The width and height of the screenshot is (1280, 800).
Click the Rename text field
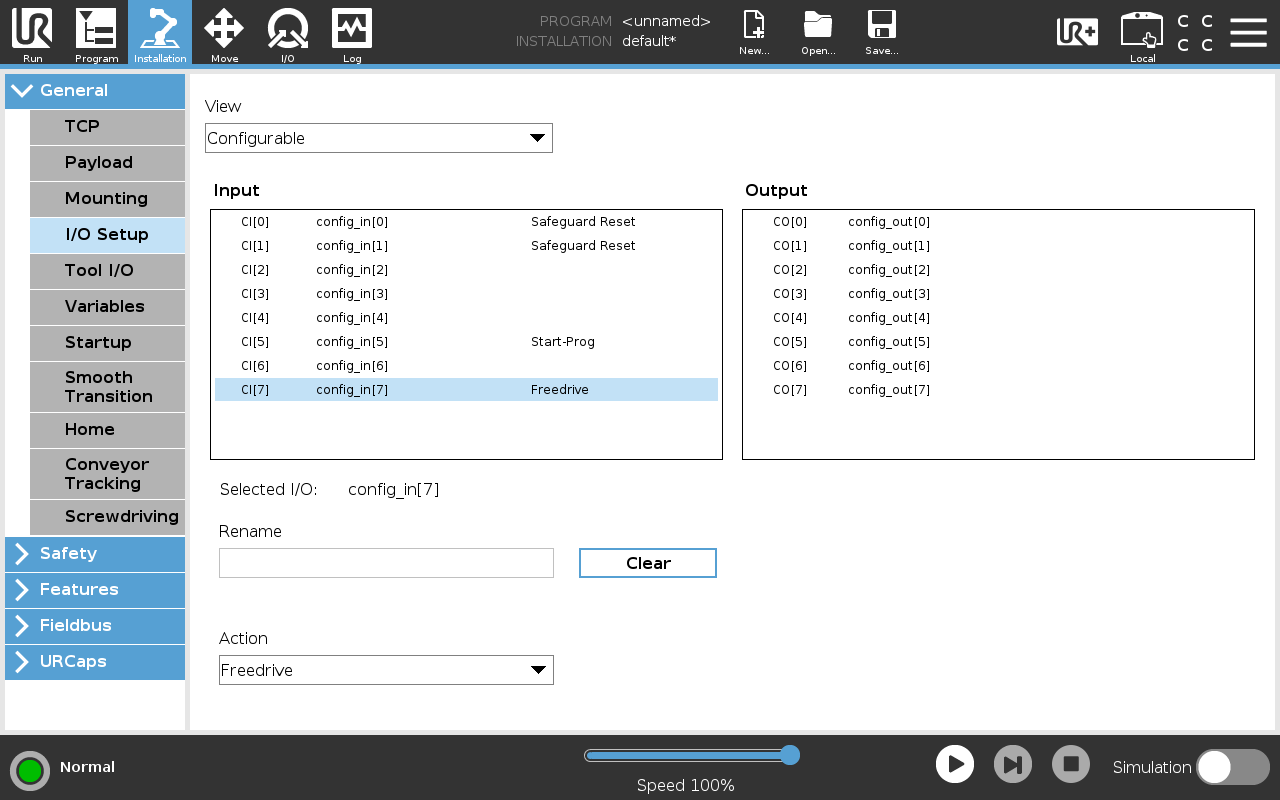386,563
